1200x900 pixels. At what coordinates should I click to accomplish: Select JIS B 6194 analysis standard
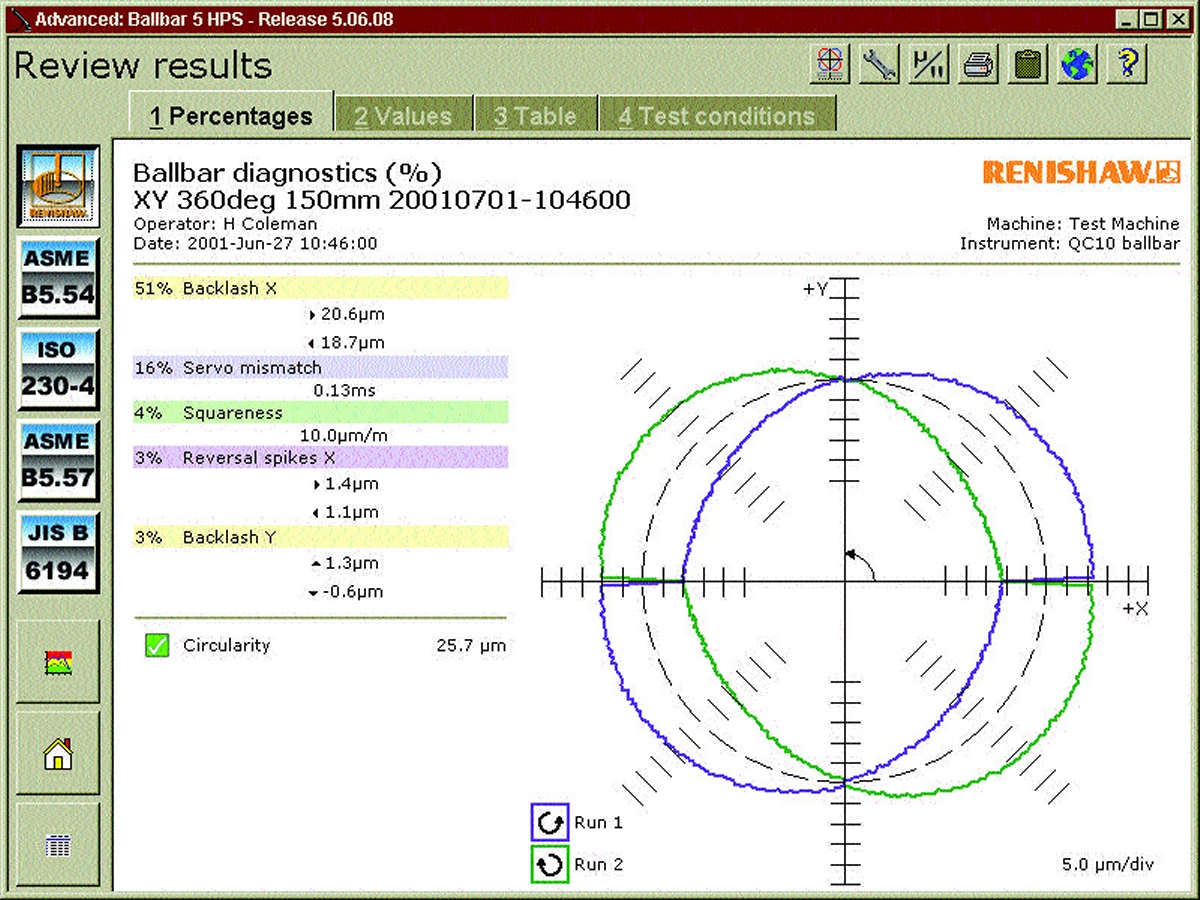58,552
